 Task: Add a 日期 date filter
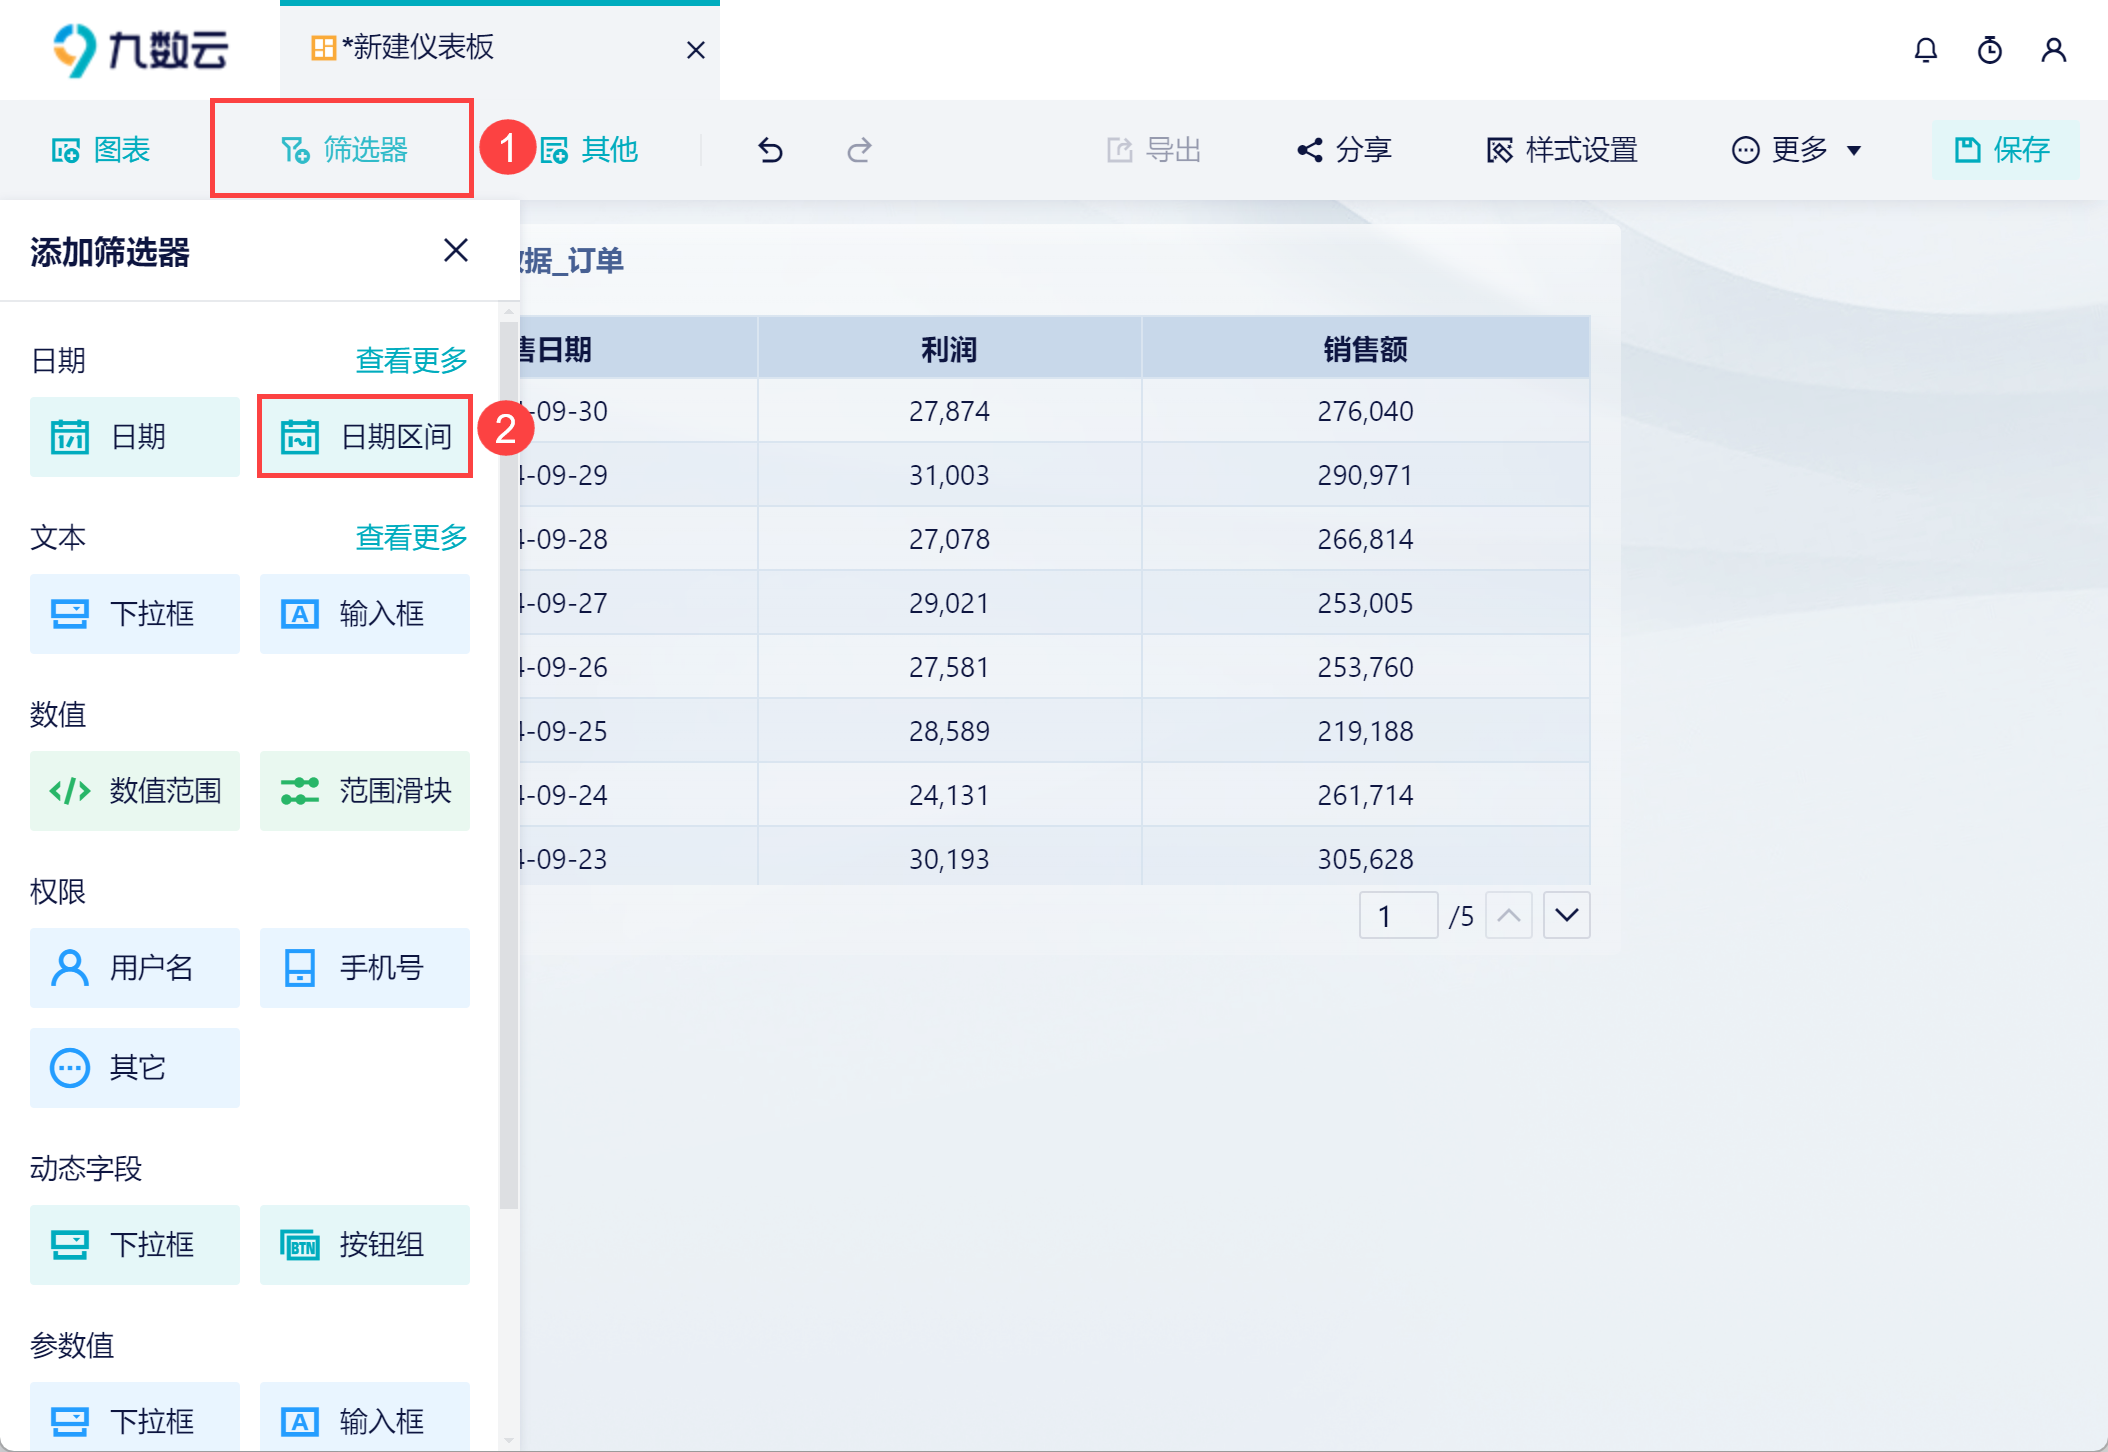coord(134,436)
